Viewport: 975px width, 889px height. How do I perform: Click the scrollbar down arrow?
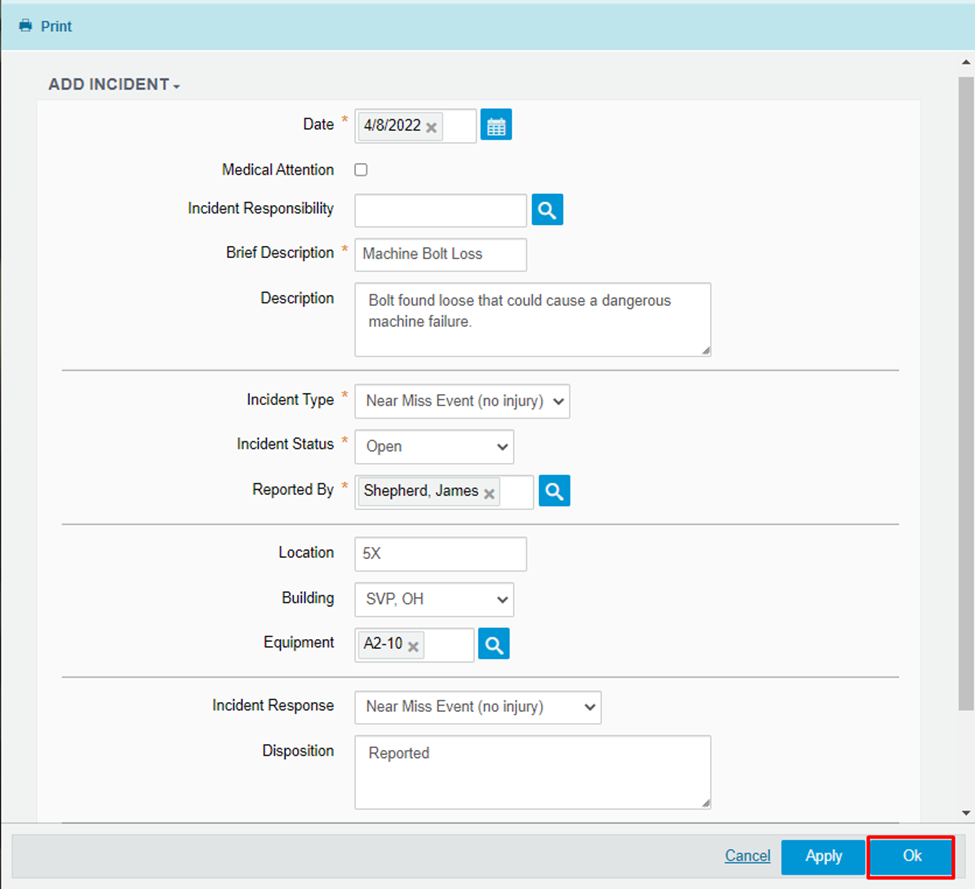966,813
